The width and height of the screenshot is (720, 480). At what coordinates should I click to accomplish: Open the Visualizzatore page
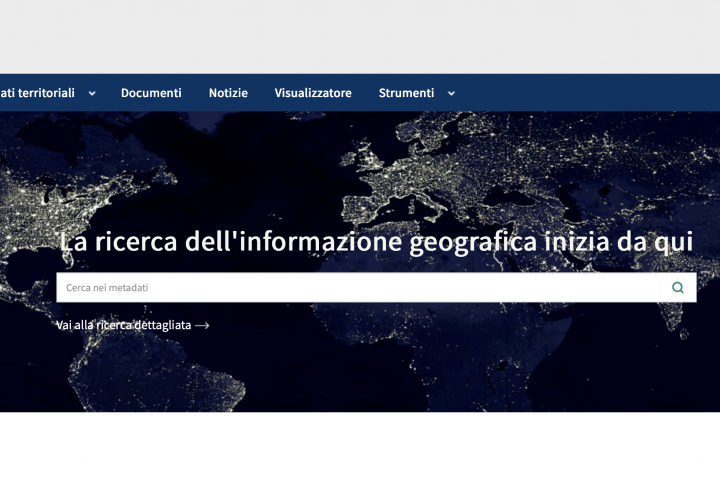click(313, 93)
